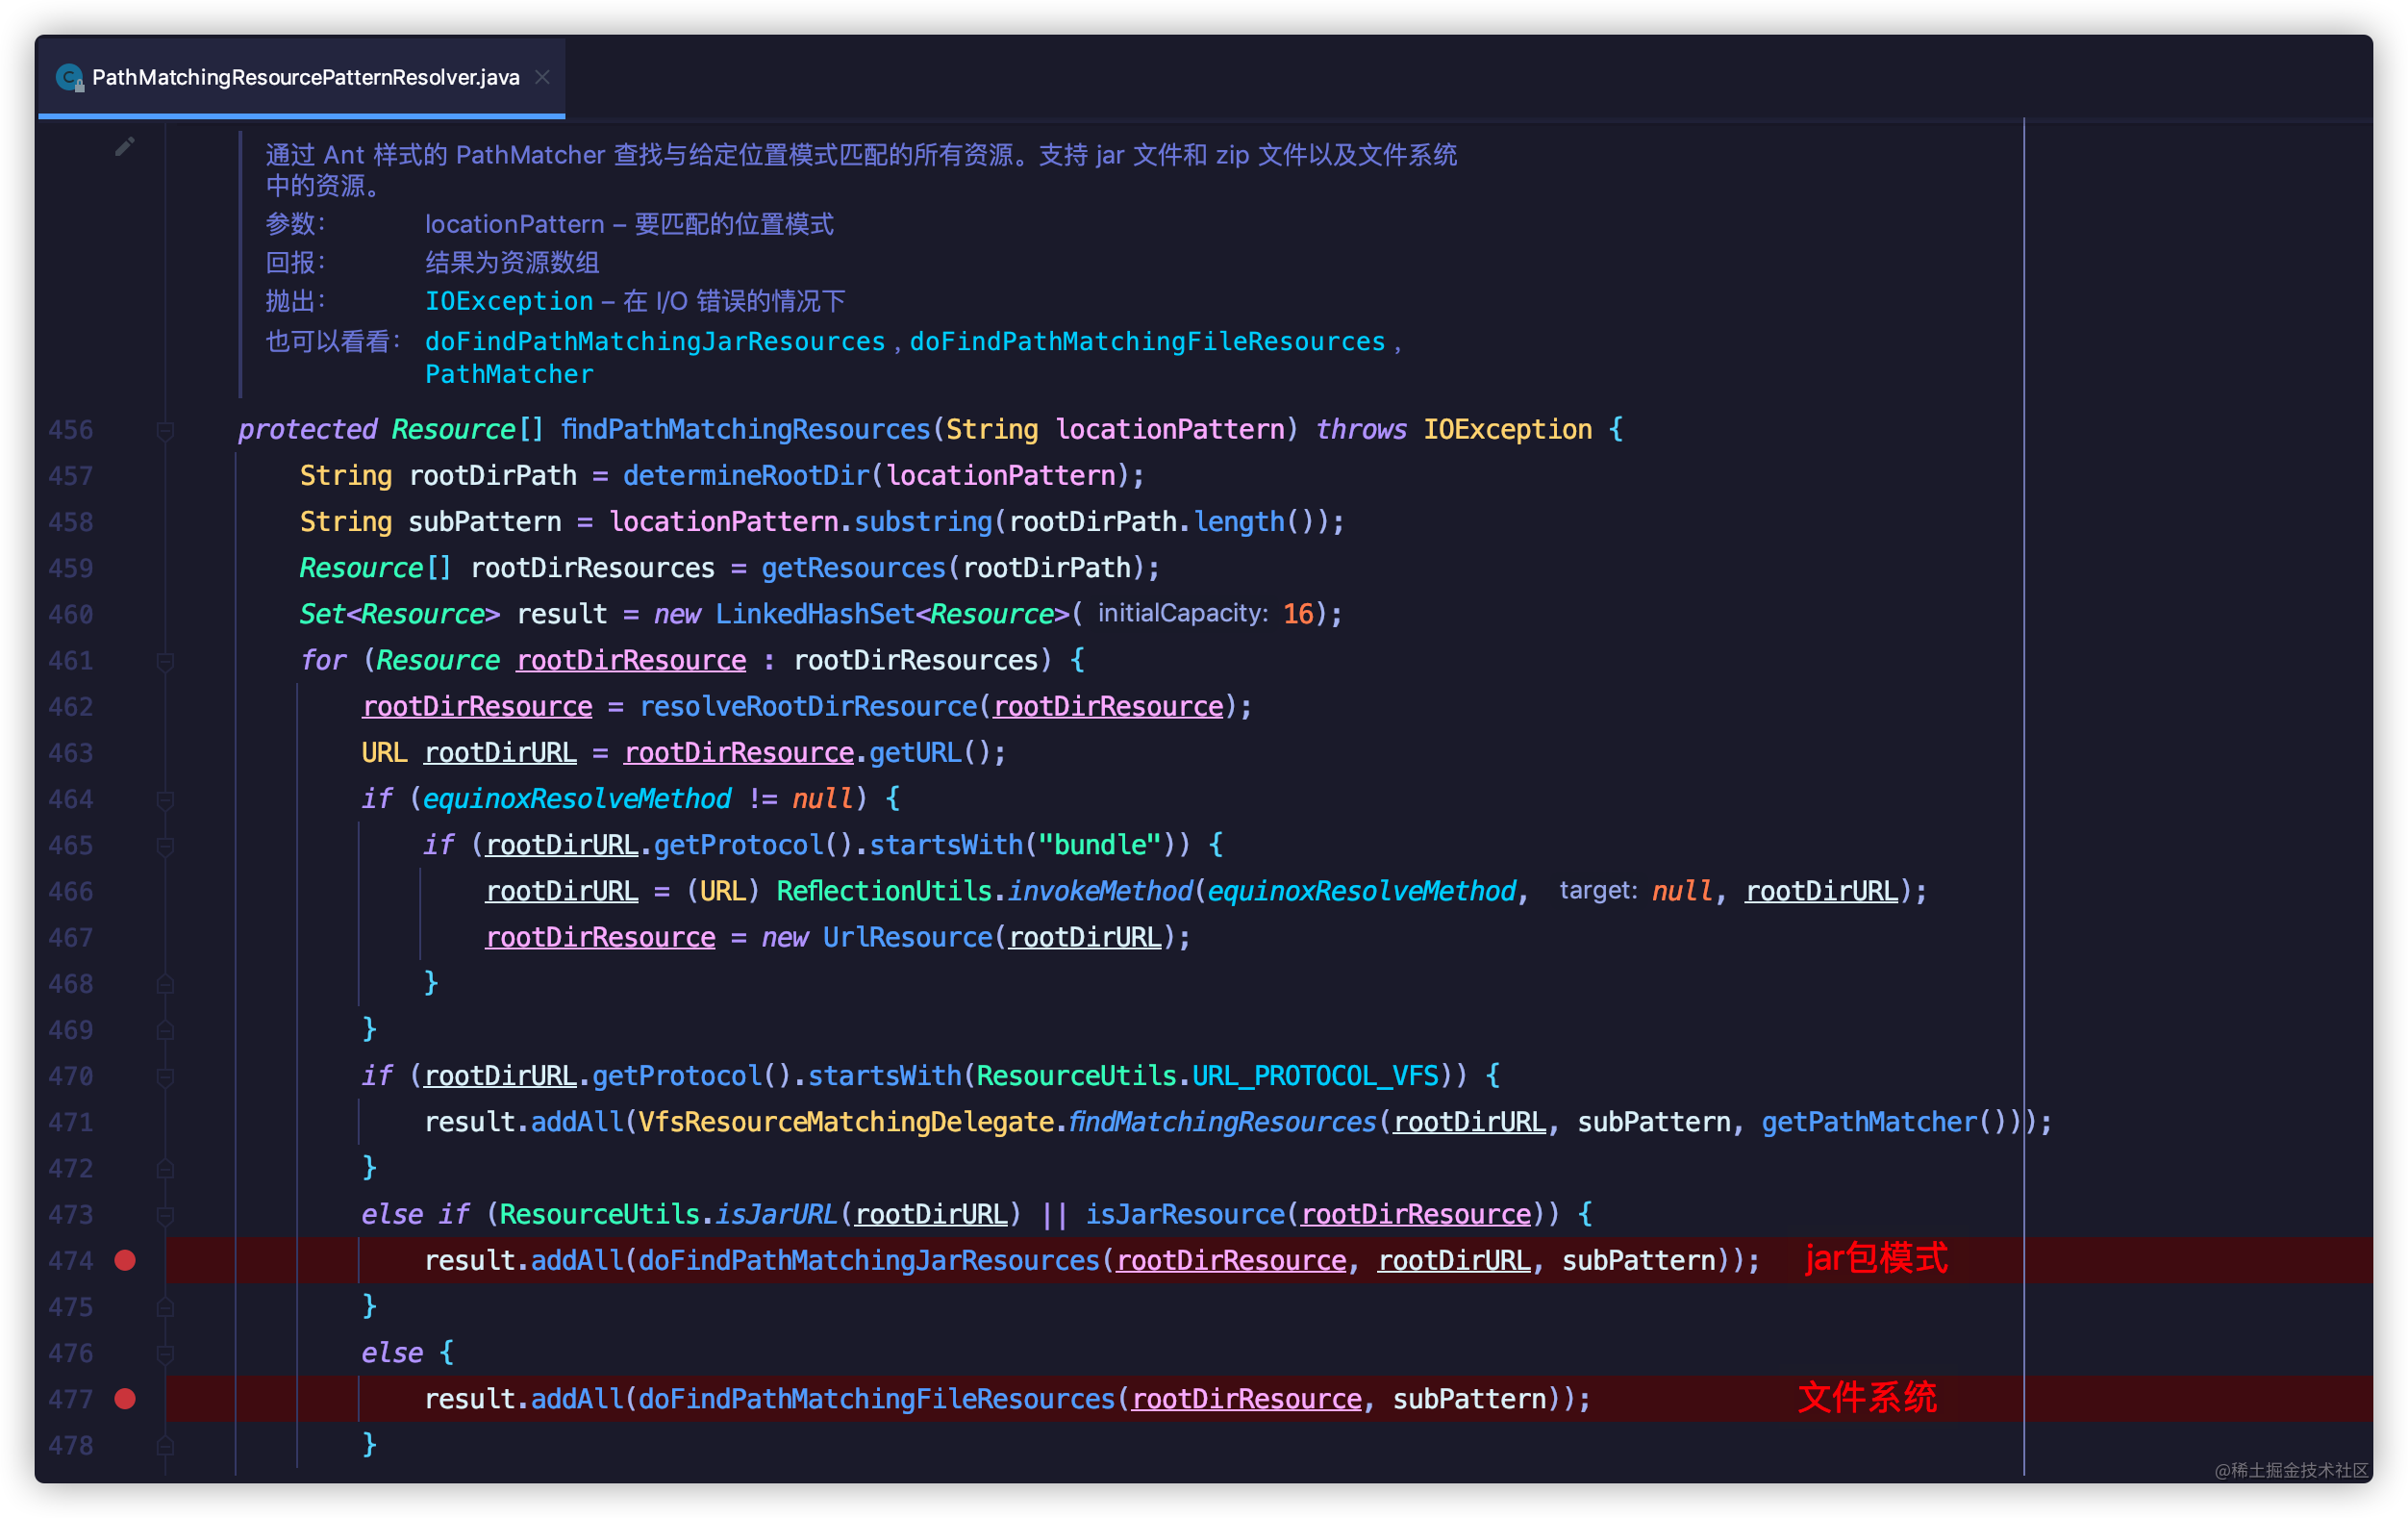Click the pencil icon to edit the rendered doc comment

(125, 147)
